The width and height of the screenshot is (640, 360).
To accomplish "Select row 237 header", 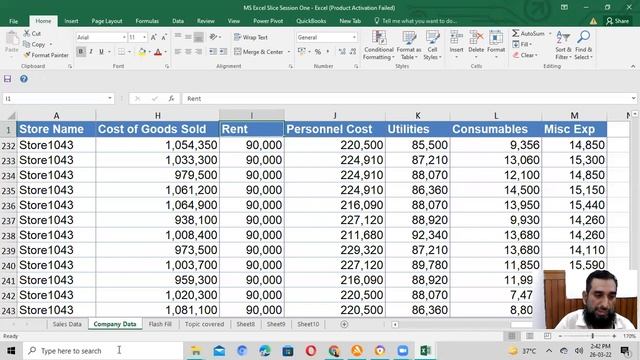I will (8, 220).
